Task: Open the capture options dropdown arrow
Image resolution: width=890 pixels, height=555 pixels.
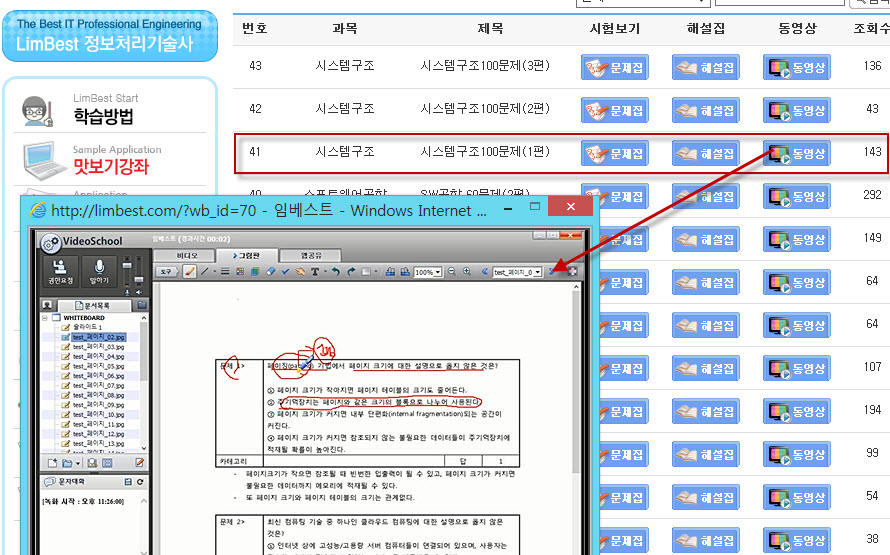Action: 376,272
